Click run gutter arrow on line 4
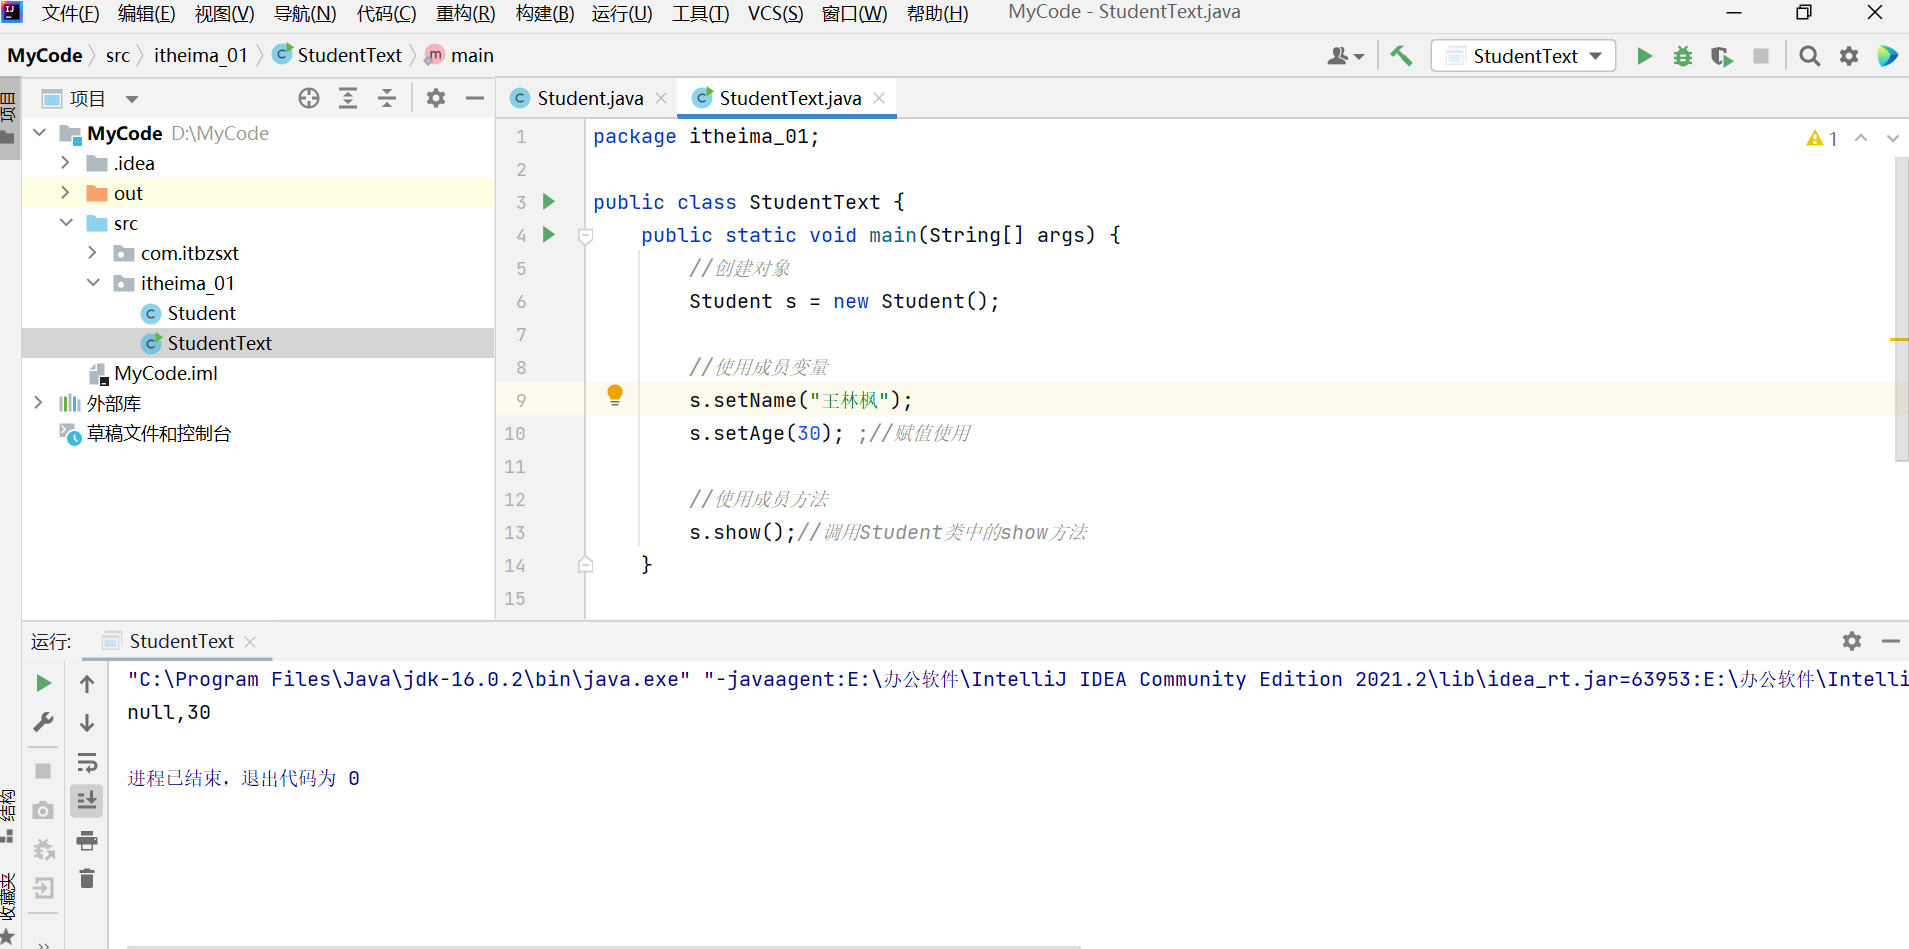Viewport: 1909px width, 949px height. [548, 235]
